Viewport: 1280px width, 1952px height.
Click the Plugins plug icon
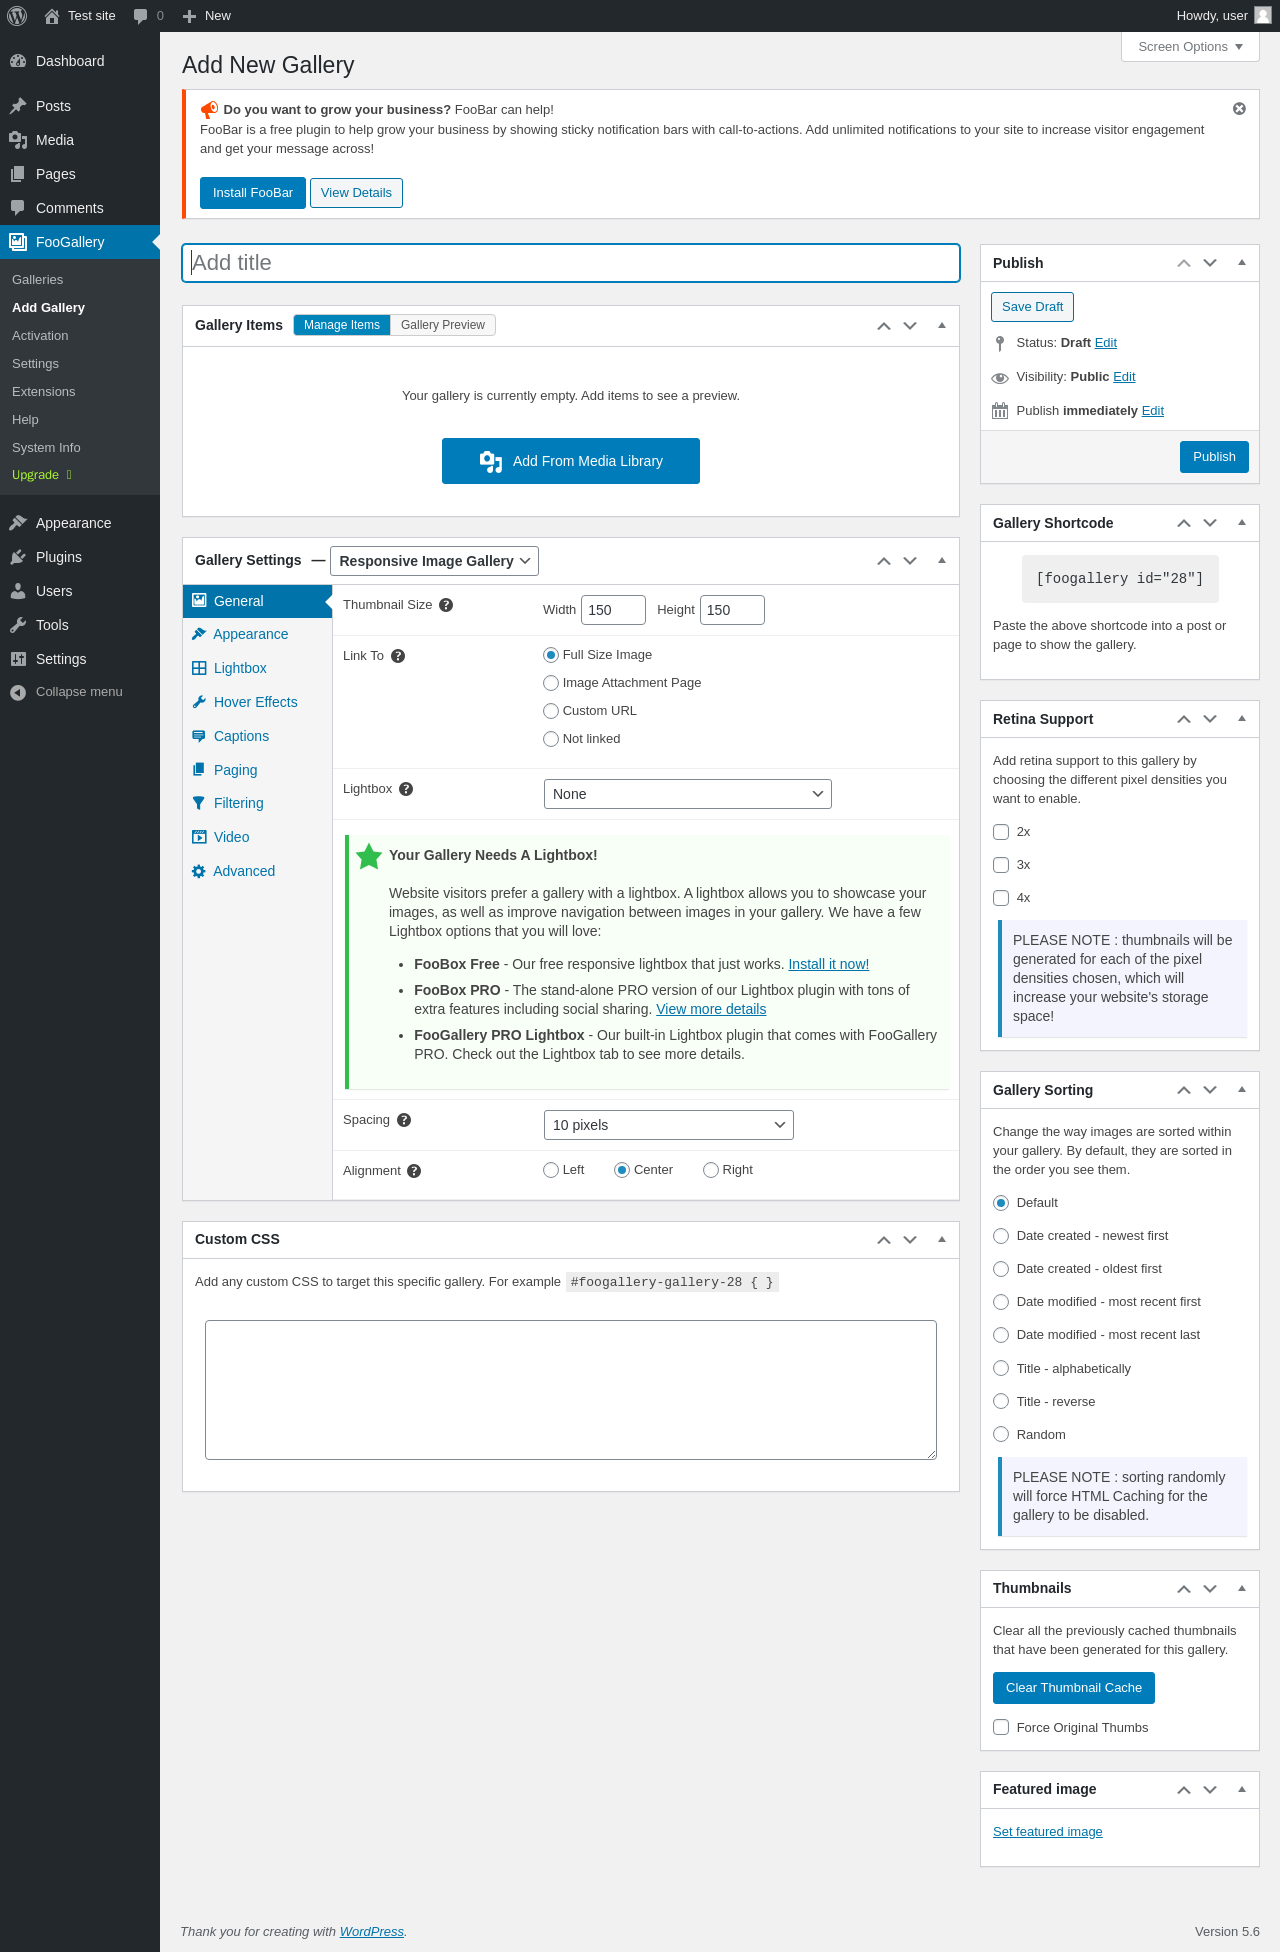tap(18, 557)
